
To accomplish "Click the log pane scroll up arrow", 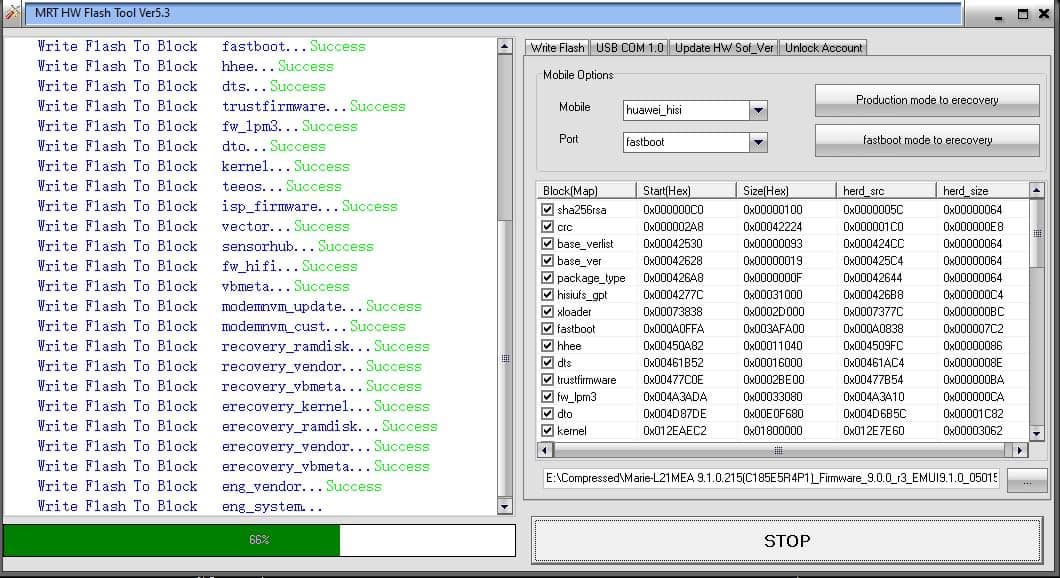I will click(x=504, y=46).
